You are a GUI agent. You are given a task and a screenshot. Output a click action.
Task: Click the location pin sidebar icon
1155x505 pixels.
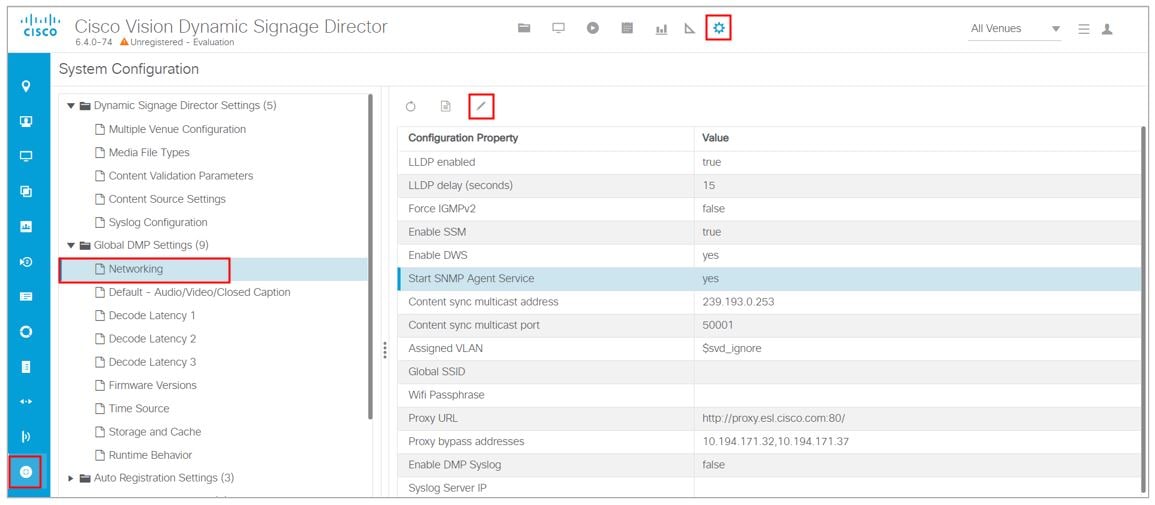click(27, 87)
